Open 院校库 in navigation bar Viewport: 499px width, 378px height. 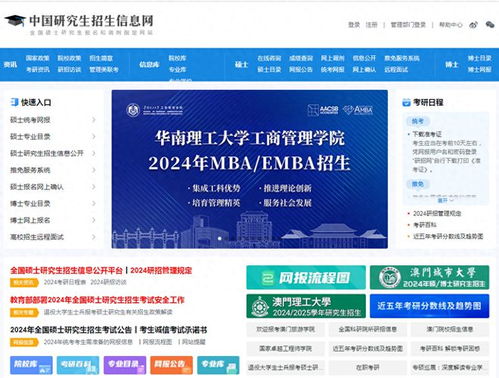[177, 58]
